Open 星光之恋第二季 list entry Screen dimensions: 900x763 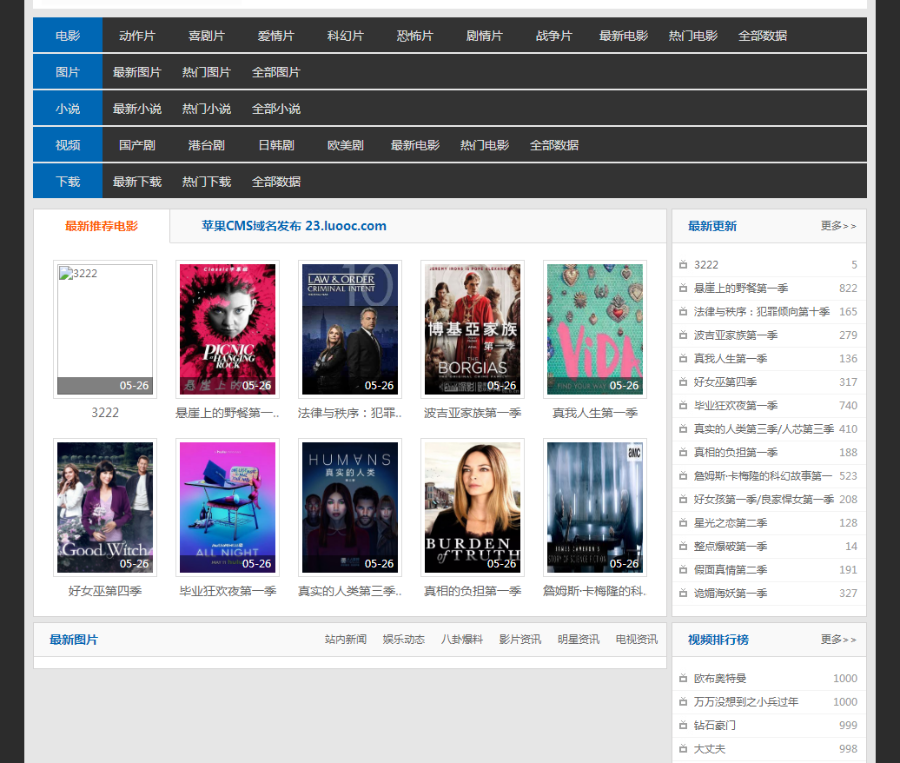point(730,523)
